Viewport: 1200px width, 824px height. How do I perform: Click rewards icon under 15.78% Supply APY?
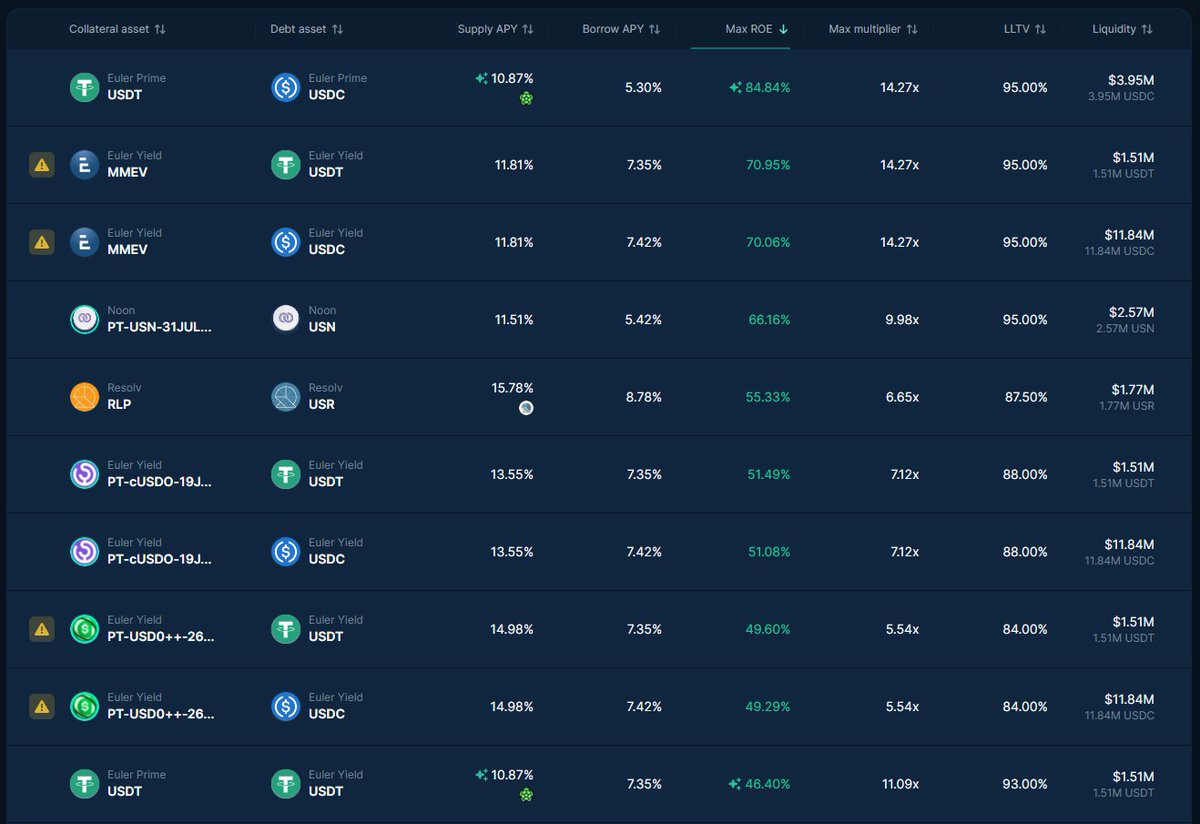(526, 408)
